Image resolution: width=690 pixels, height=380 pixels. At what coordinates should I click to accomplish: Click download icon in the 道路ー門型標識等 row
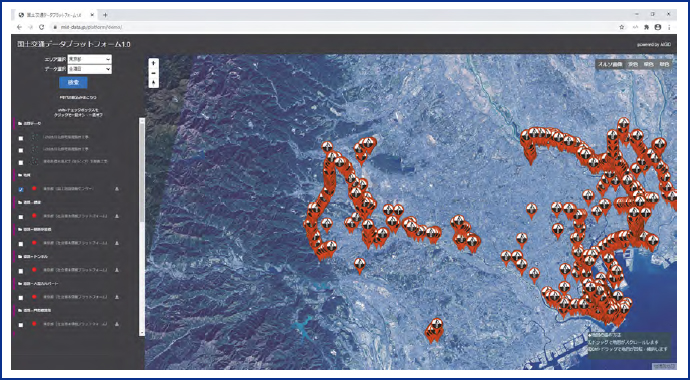click(x=117, y=324)
